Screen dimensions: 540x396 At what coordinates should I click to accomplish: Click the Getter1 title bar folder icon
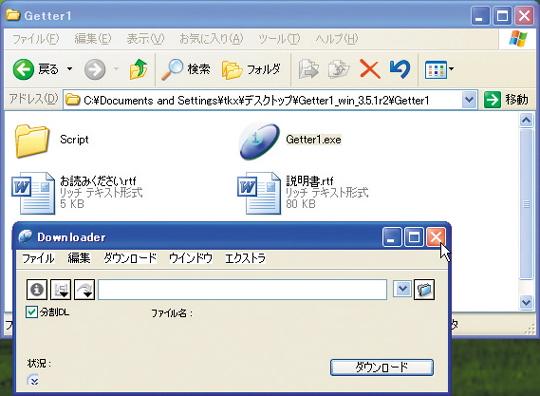13,15
